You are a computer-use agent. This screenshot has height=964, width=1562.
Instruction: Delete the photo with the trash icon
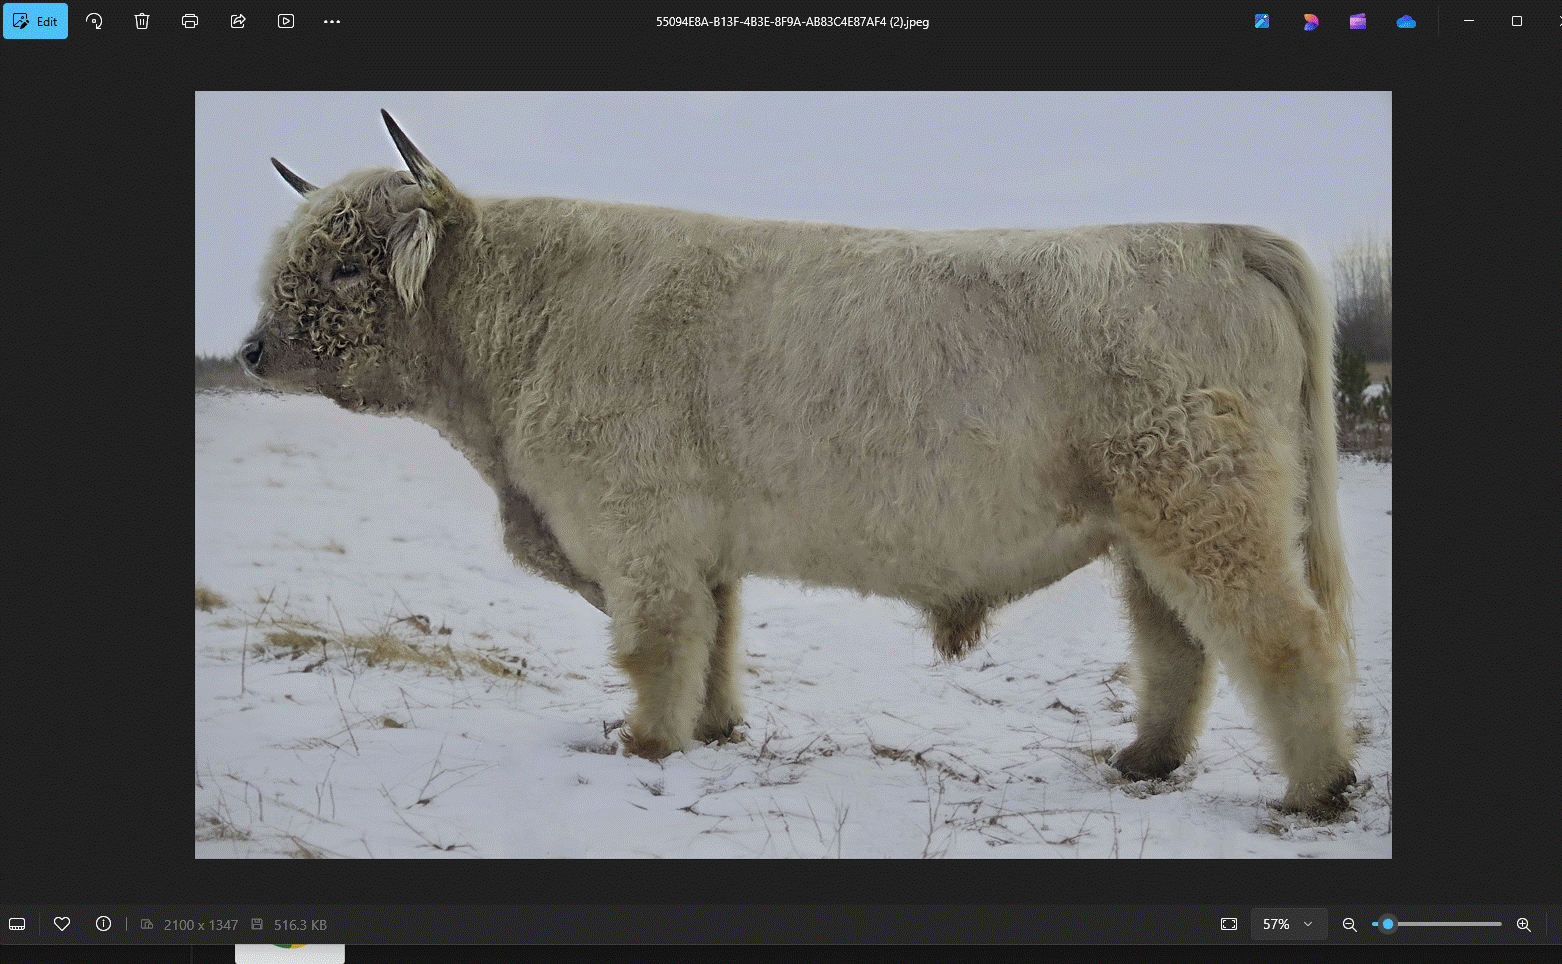click(142, 21)
